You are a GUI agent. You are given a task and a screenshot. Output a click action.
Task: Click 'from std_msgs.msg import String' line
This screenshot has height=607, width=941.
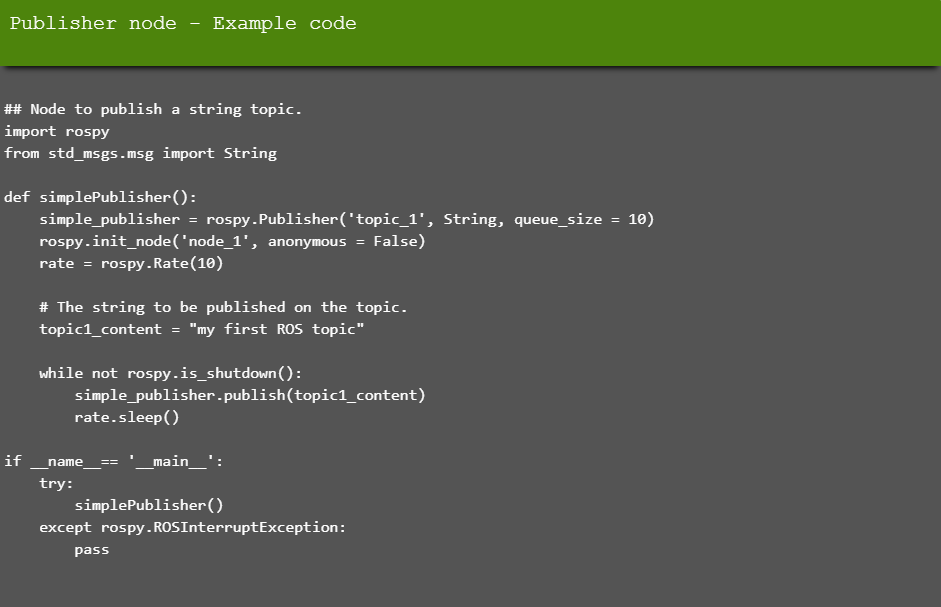tap(140, 154)
